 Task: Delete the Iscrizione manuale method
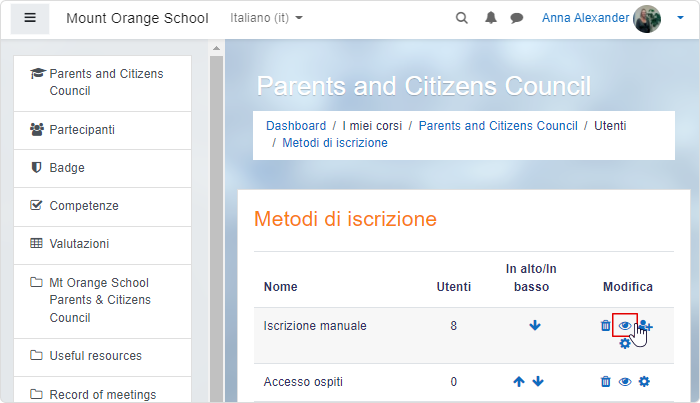click(x=605, y=326)
